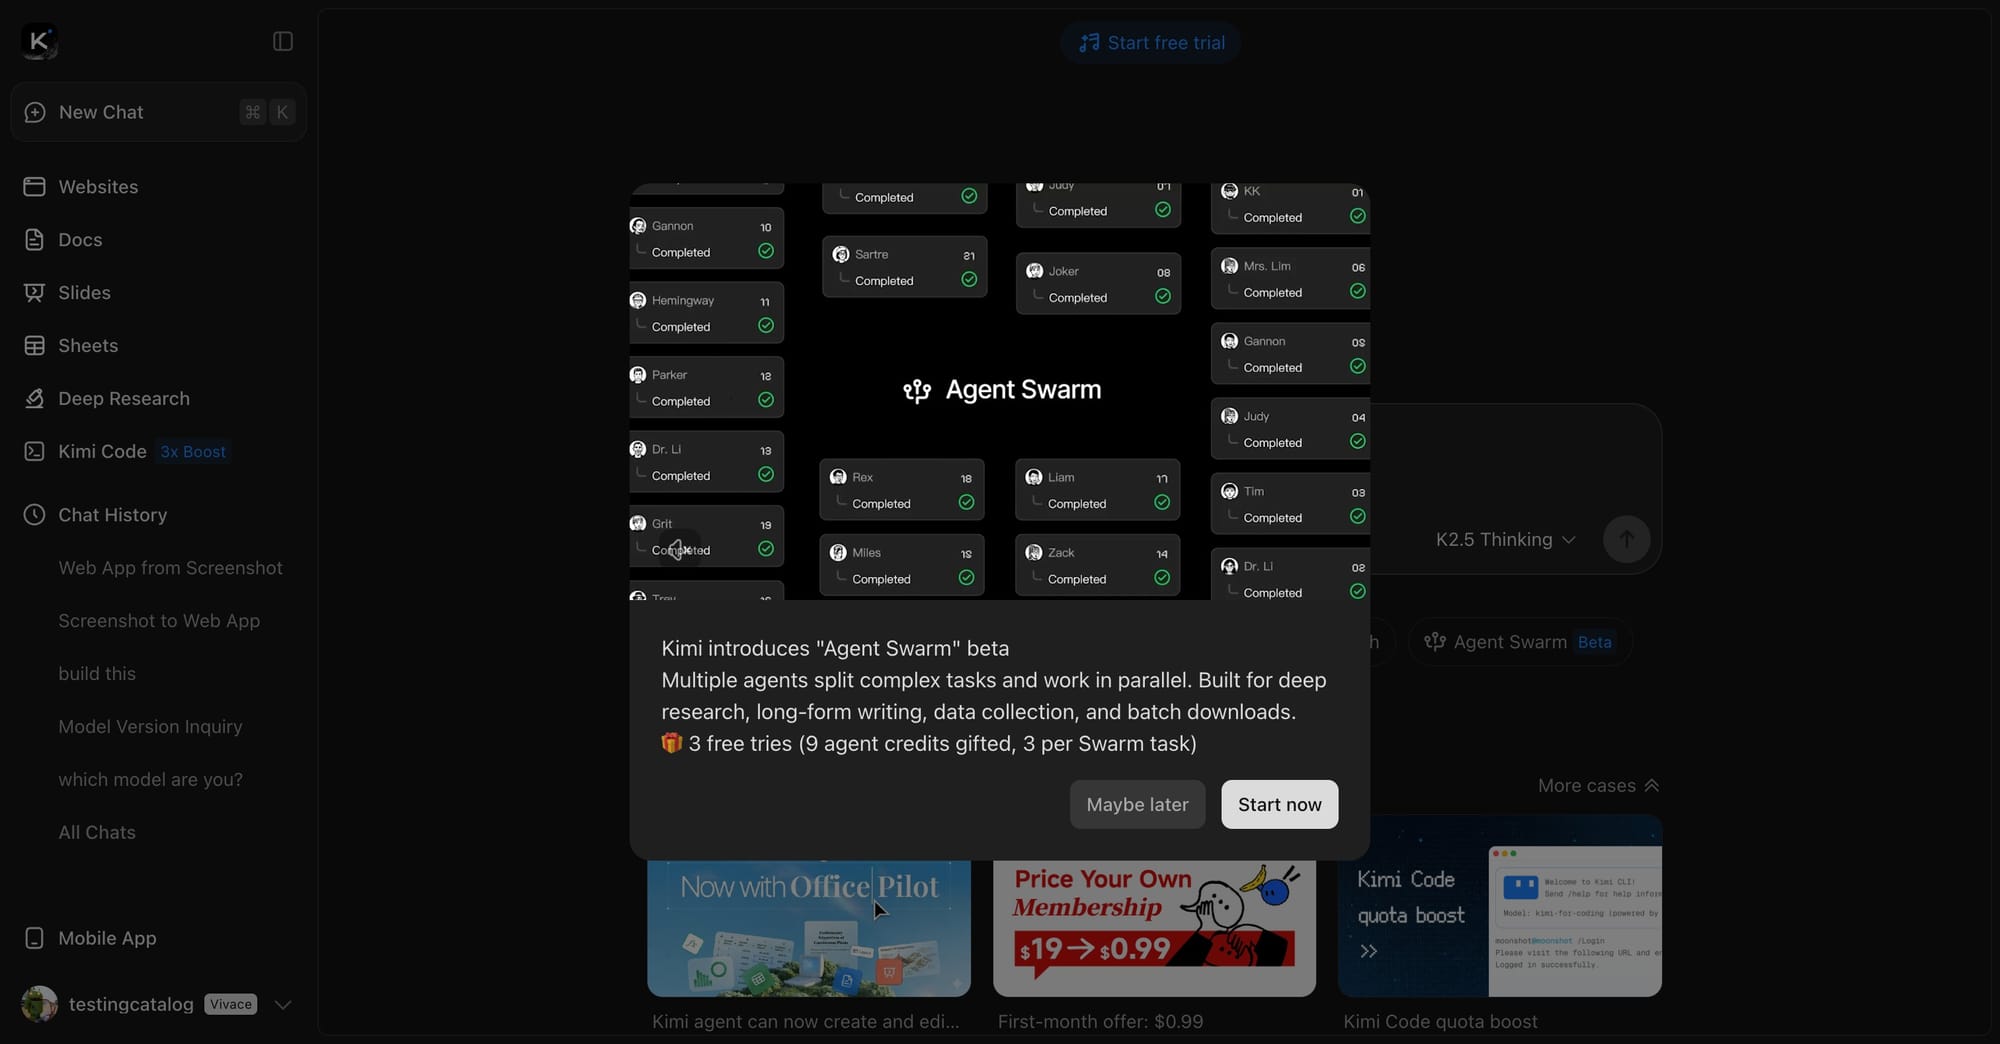This screenshot has height=1044, width=2000.
Task: Open the Websites section
Action: coord(98,187)
